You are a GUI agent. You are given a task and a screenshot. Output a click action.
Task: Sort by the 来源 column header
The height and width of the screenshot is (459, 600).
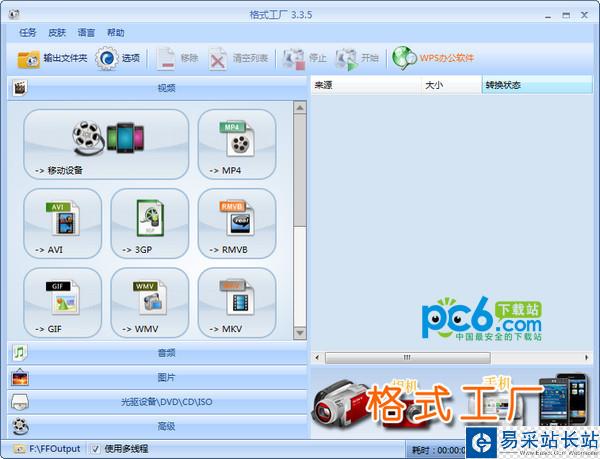click(x=365, y=85)
